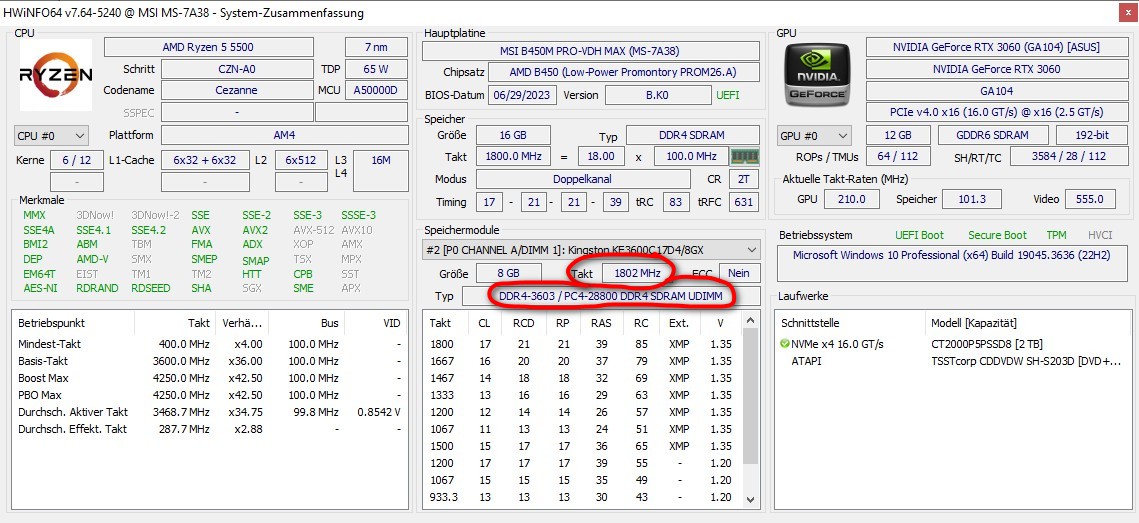Click the Secure Boot label
This screenshot has height=523, width=1139.
997,235
